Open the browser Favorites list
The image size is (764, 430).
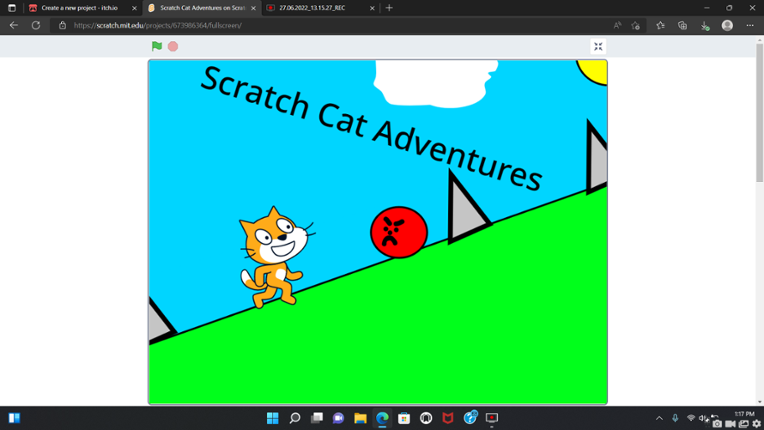660,25
